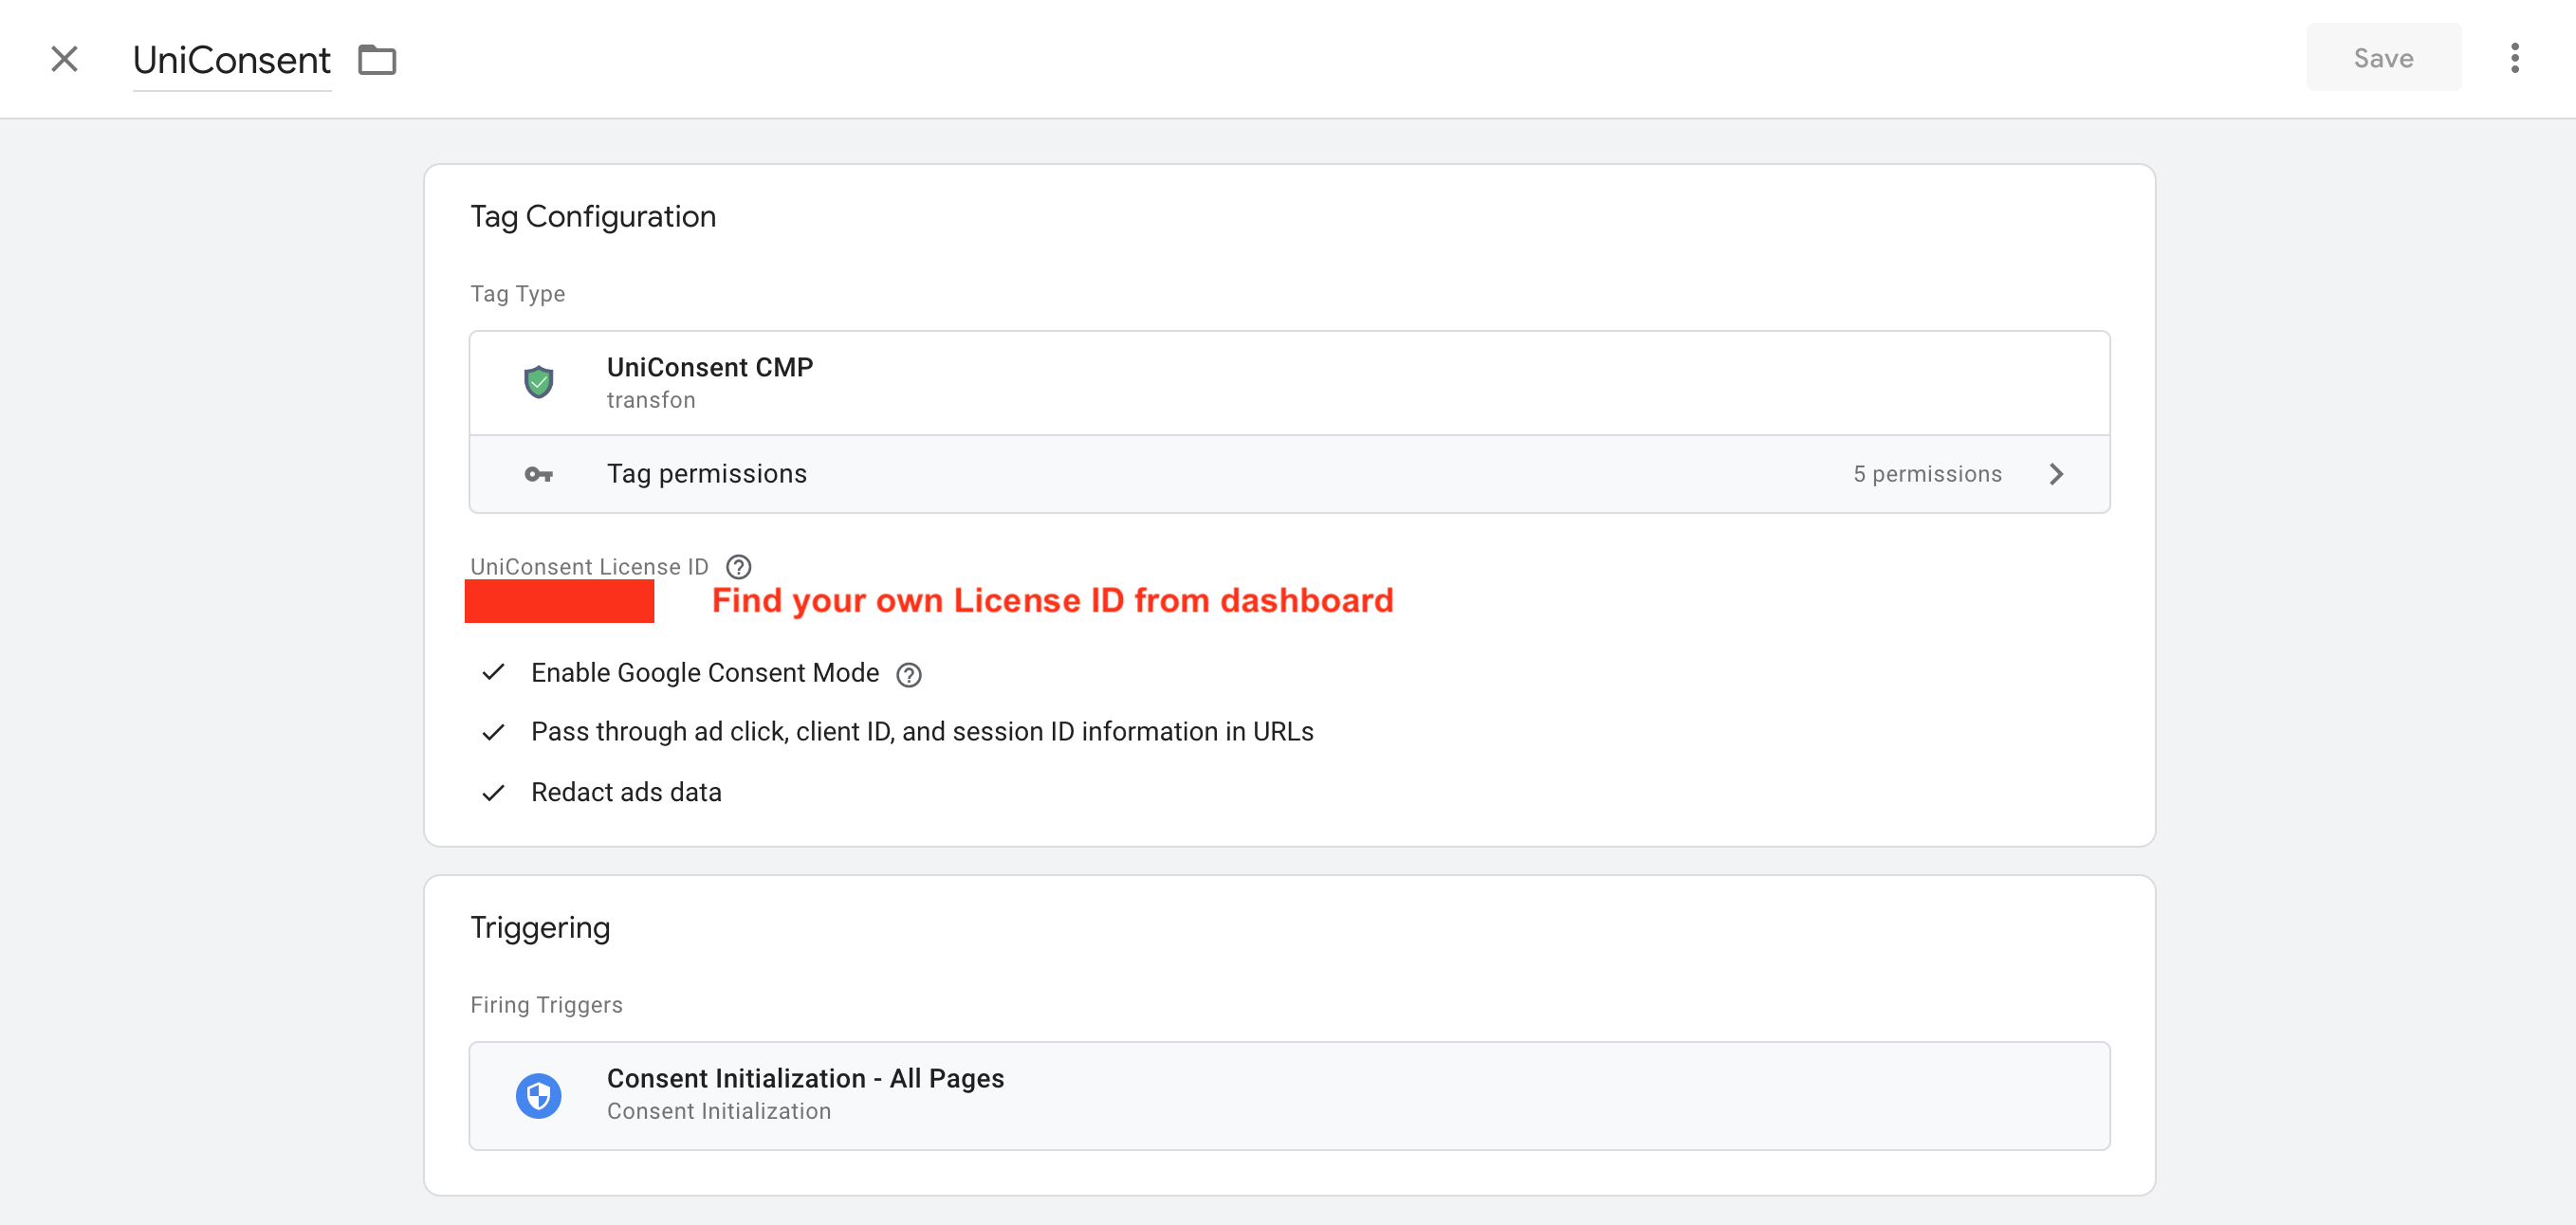The image size is (2576, 1225).
Task: Click the help icon beside UniConsent License ID
Action: tap(738, 567)
